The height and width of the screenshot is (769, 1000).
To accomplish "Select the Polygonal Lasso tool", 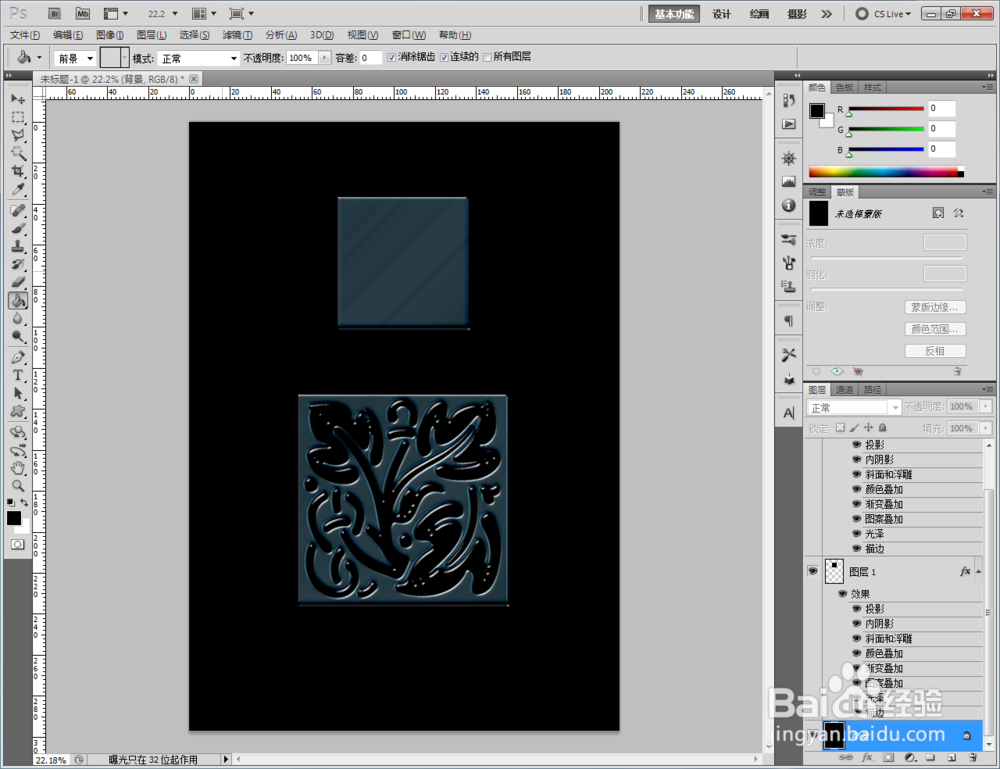I will (18, 135).
